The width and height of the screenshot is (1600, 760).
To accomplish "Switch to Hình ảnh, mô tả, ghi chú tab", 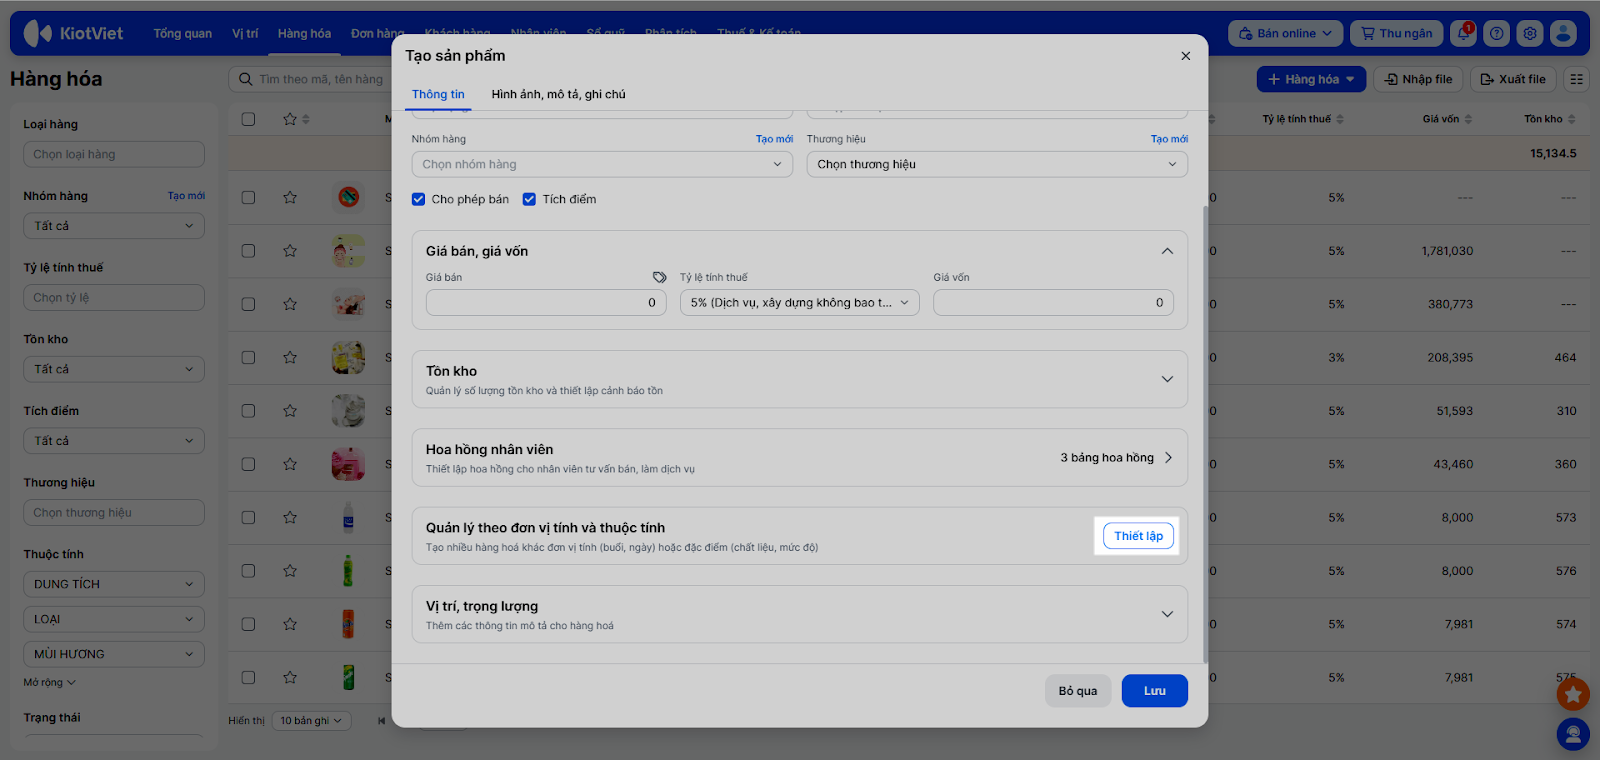I will tap(558, 94).
